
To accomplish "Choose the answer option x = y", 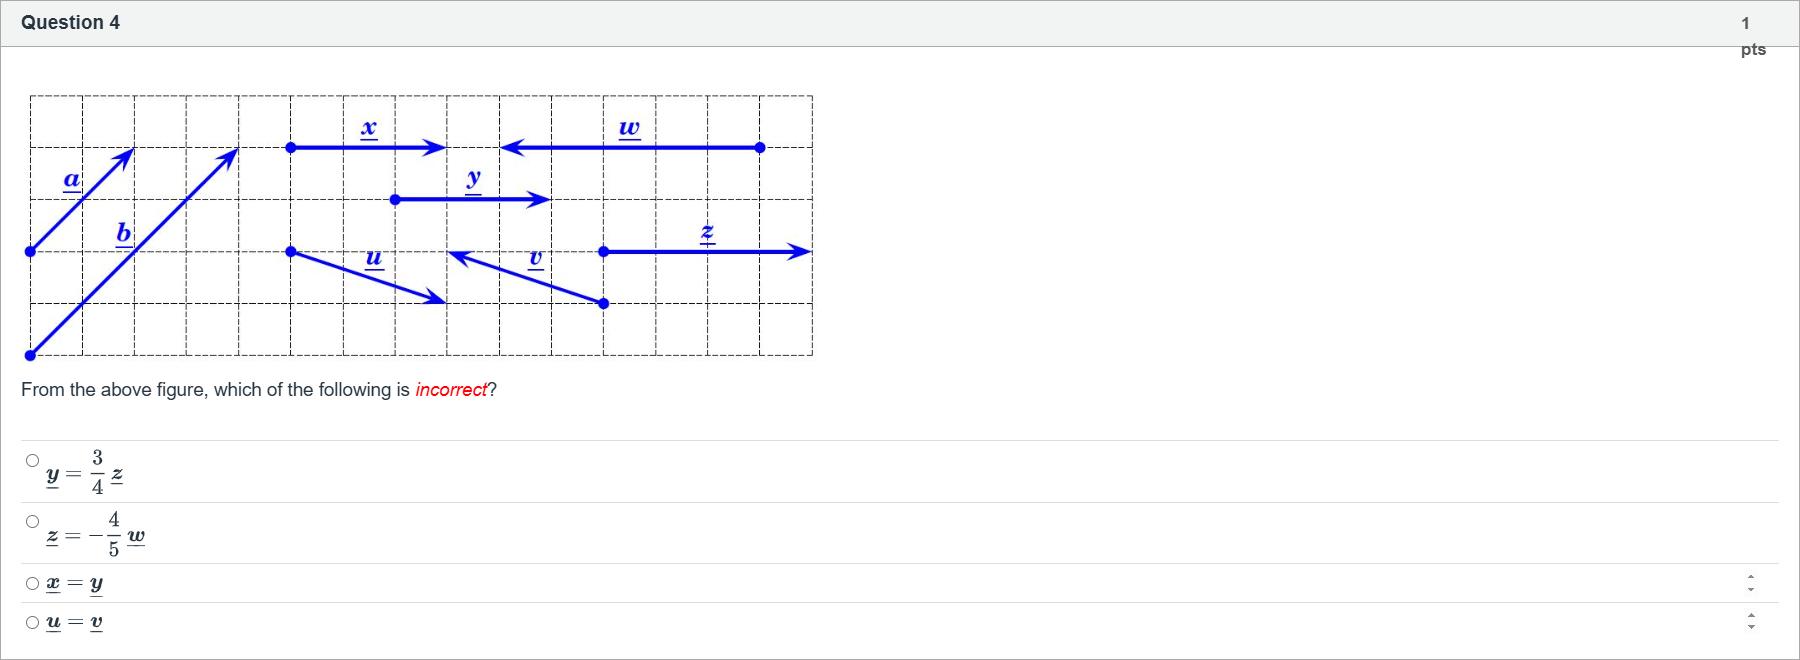I will [31, 583].
